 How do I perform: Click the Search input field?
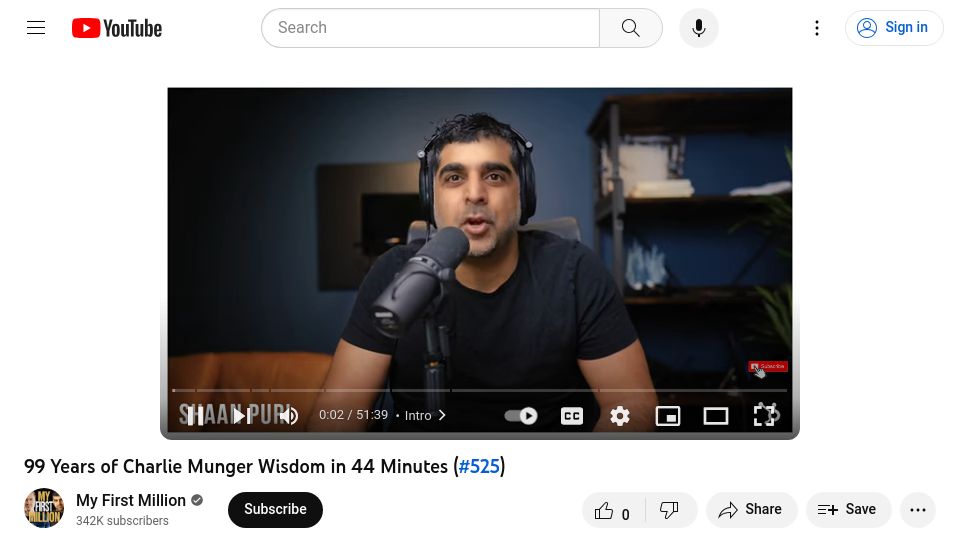430,28
